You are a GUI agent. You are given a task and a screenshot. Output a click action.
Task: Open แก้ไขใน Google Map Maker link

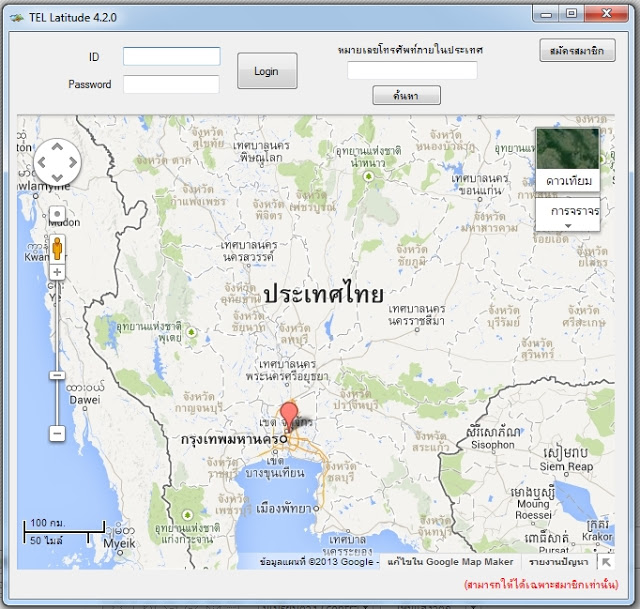(x=450, y=562)
